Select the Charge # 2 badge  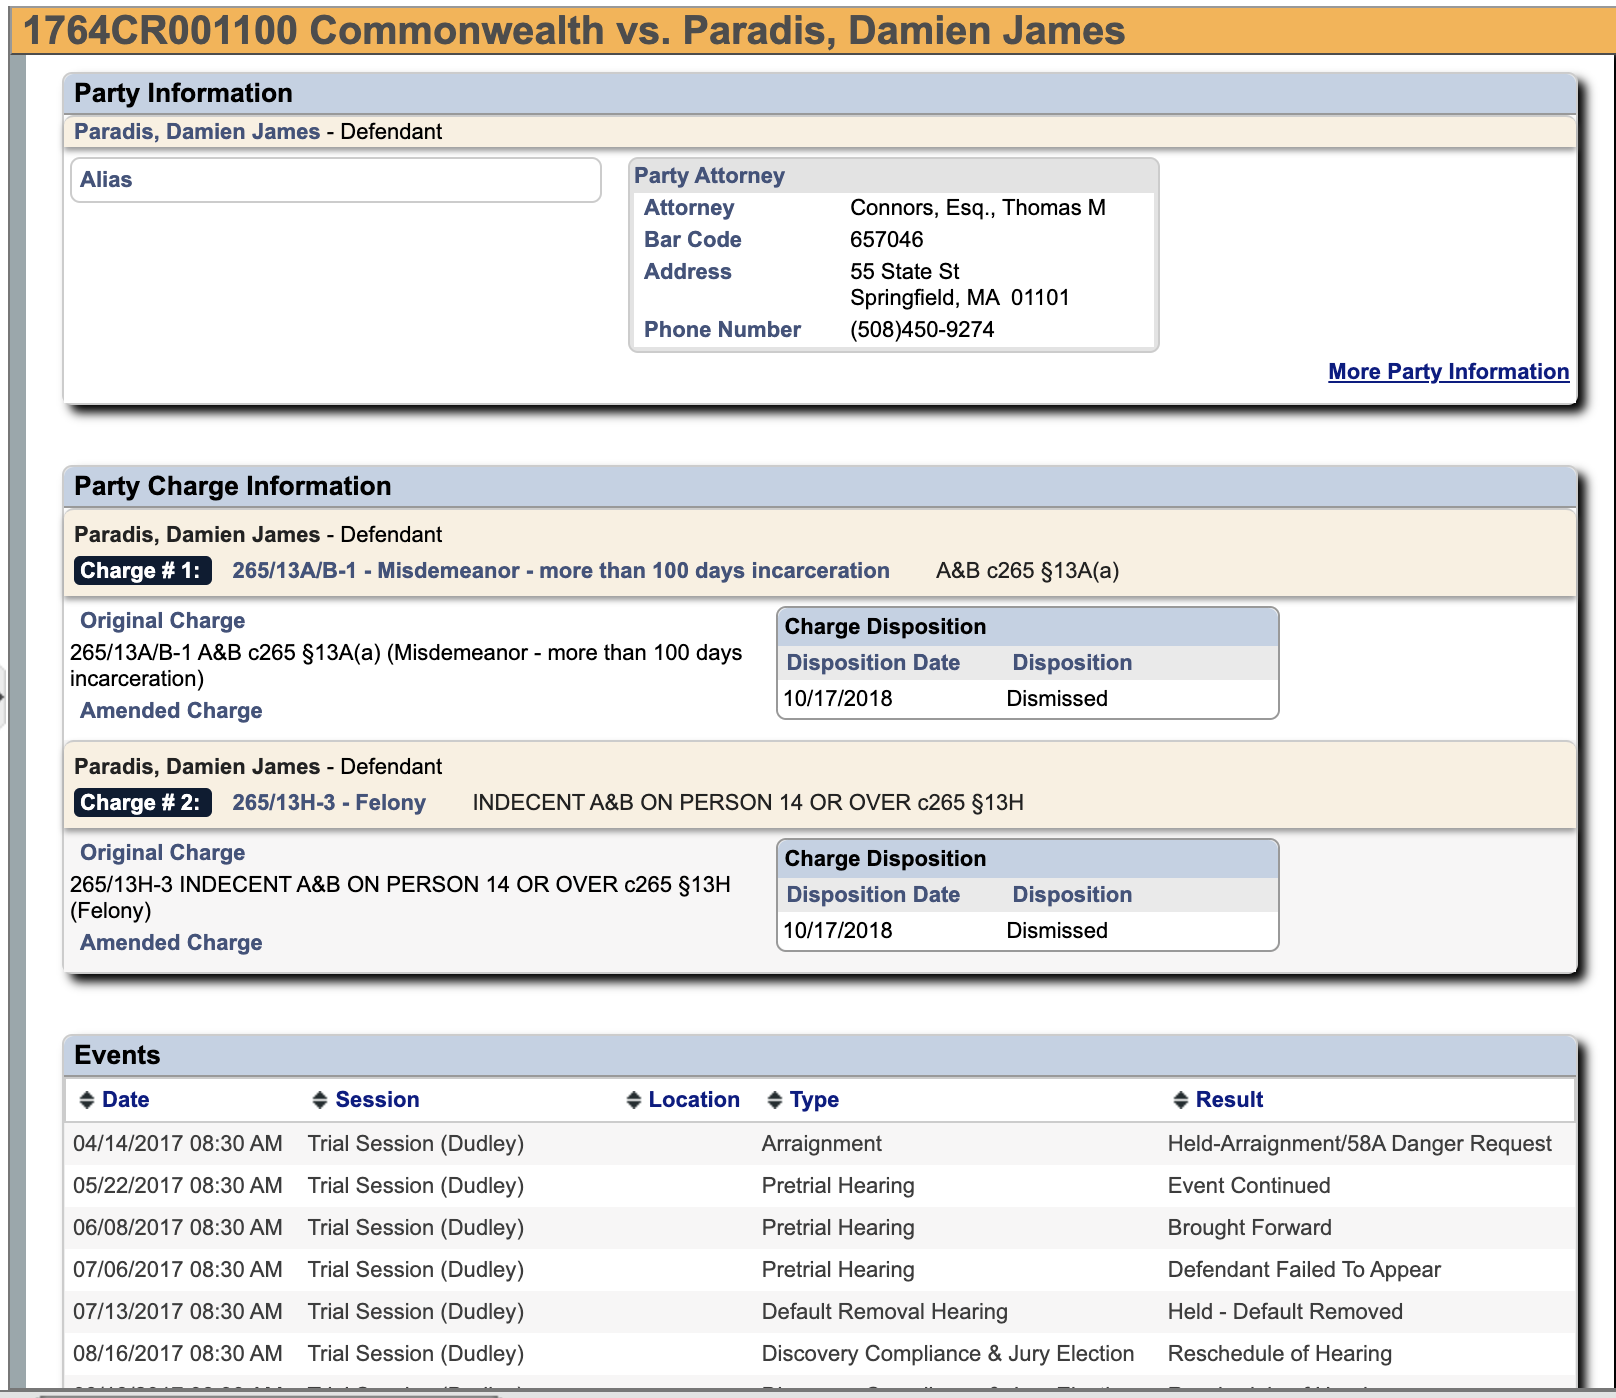click(141, 803)
